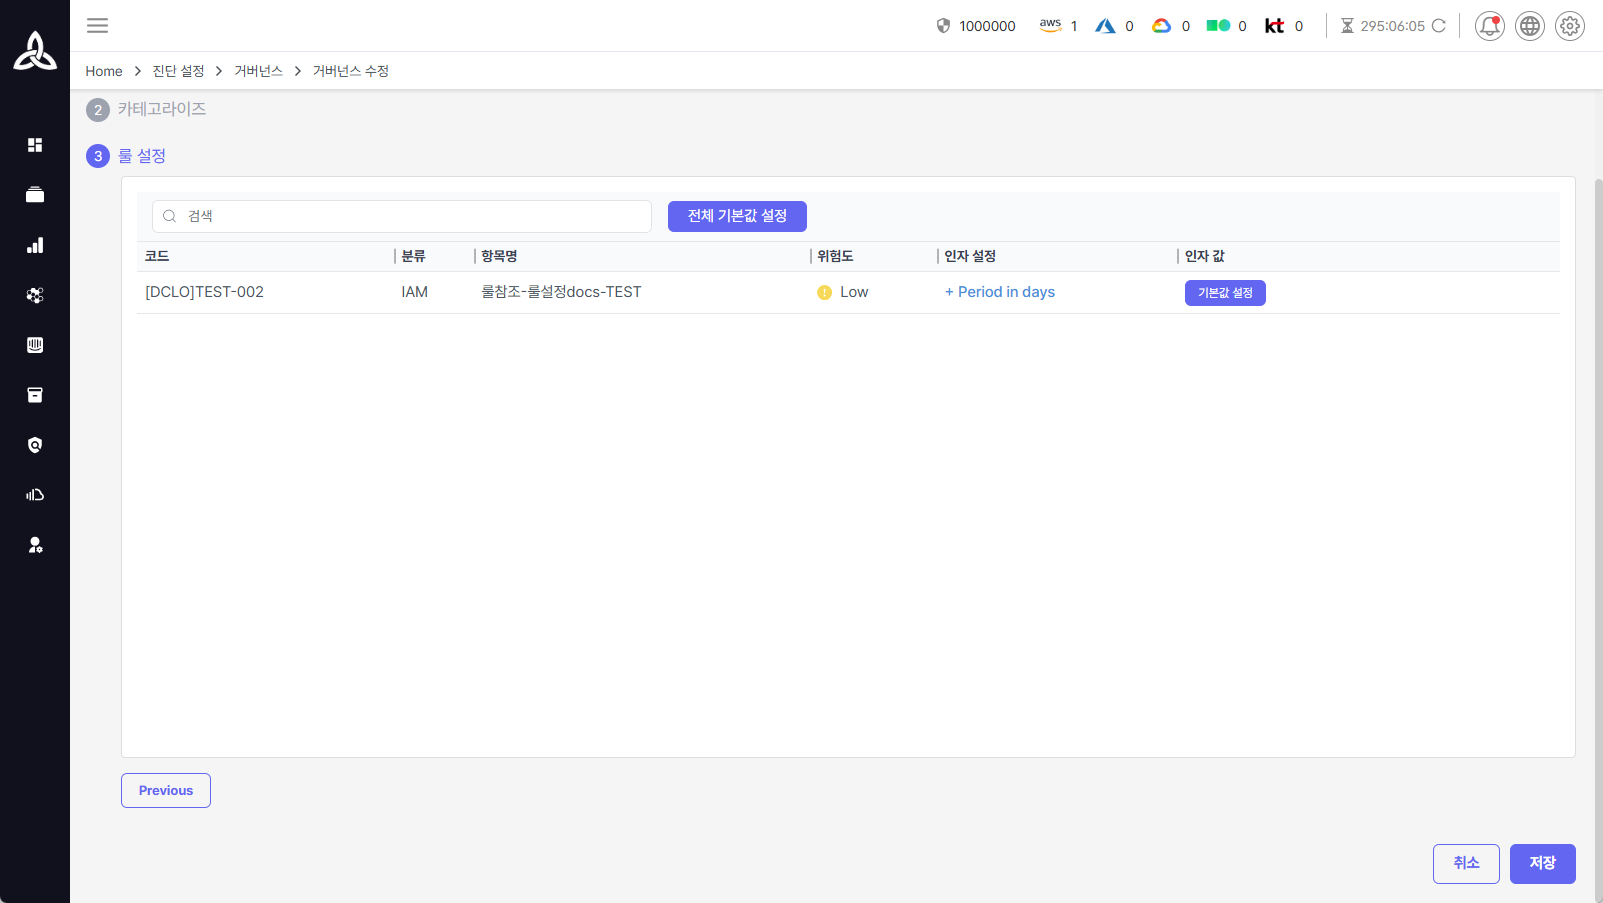Click the 전체 기본값 설정 button
Image resolution: width=1603 pixels, height=903 pixels.
pos(737,216)
